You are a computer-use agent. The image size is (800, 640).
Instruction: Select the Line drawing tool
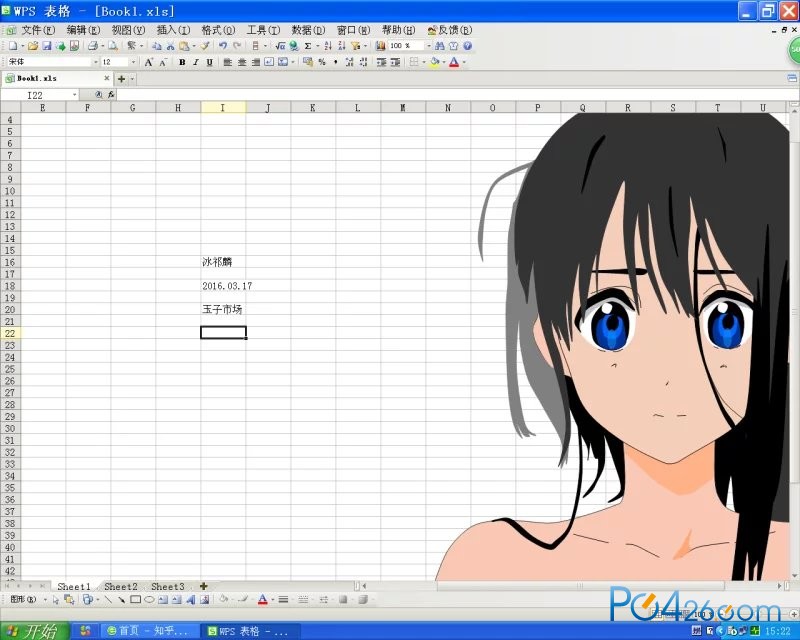point(108,600)
